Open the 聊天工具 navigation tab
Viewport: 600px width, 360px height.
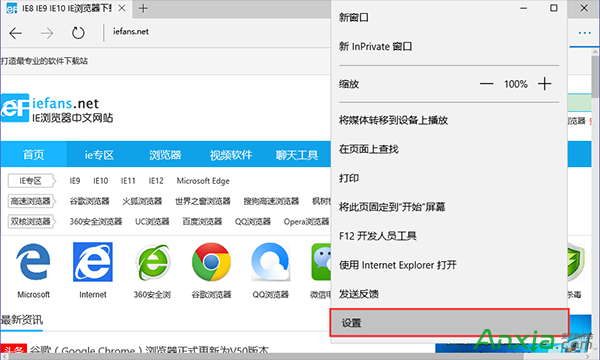tap(297, 155)
